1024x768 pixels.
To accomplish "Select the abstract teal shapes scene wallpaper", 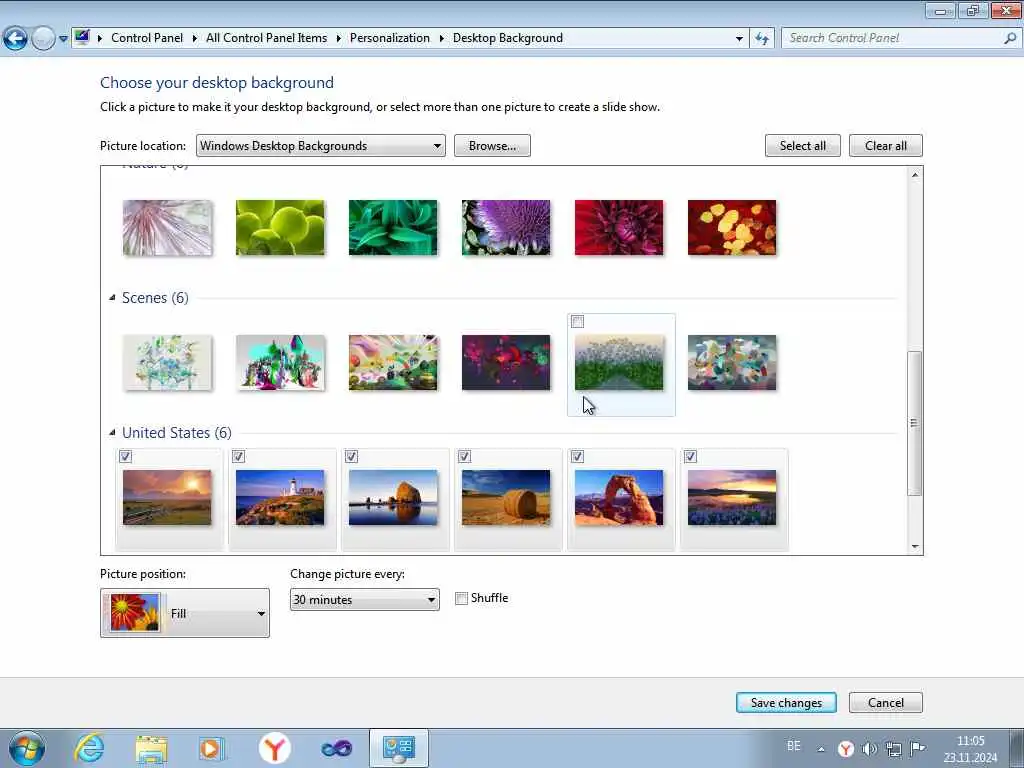I will tap(732, 362).
